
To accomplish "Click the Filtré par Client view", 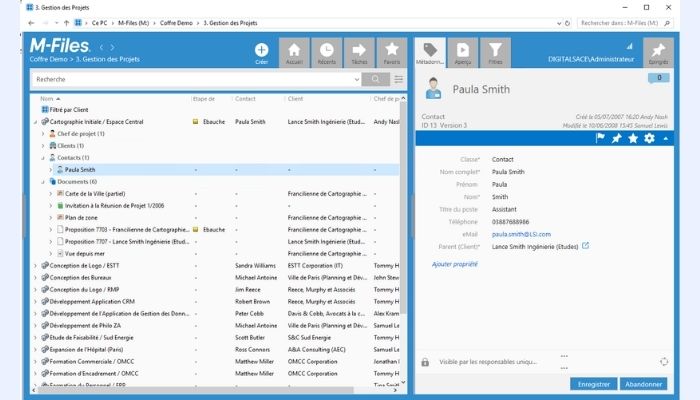I will [x=69, y=110].
